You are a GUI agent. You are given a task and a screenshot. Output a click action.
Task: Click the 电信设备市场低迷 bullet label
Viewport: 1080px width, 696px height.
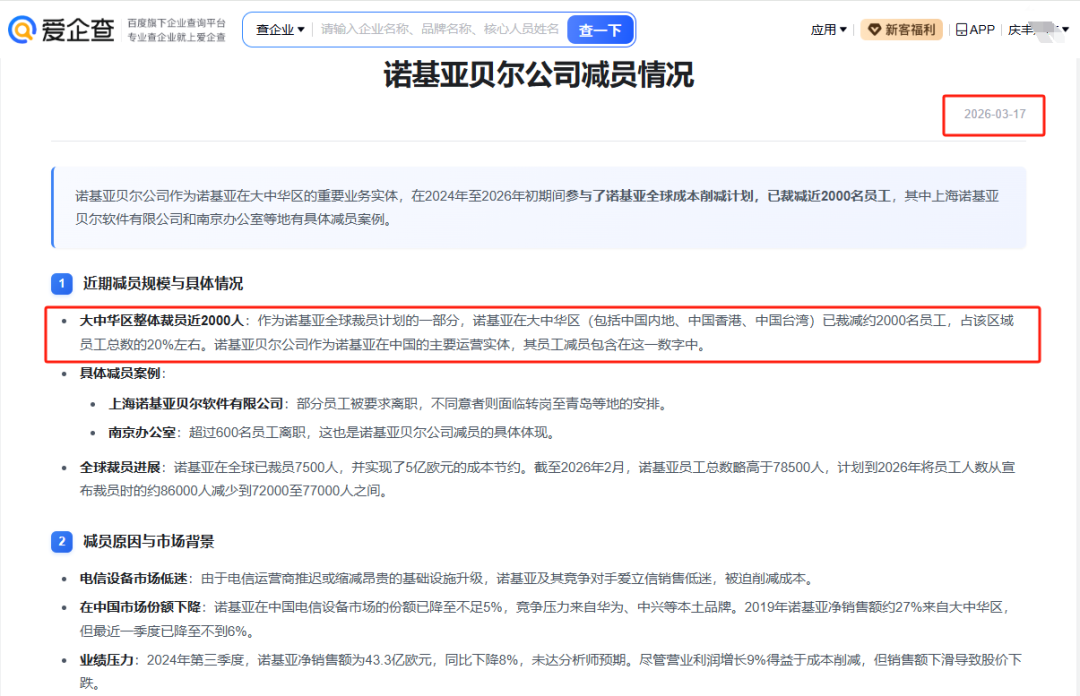(134, 578)
